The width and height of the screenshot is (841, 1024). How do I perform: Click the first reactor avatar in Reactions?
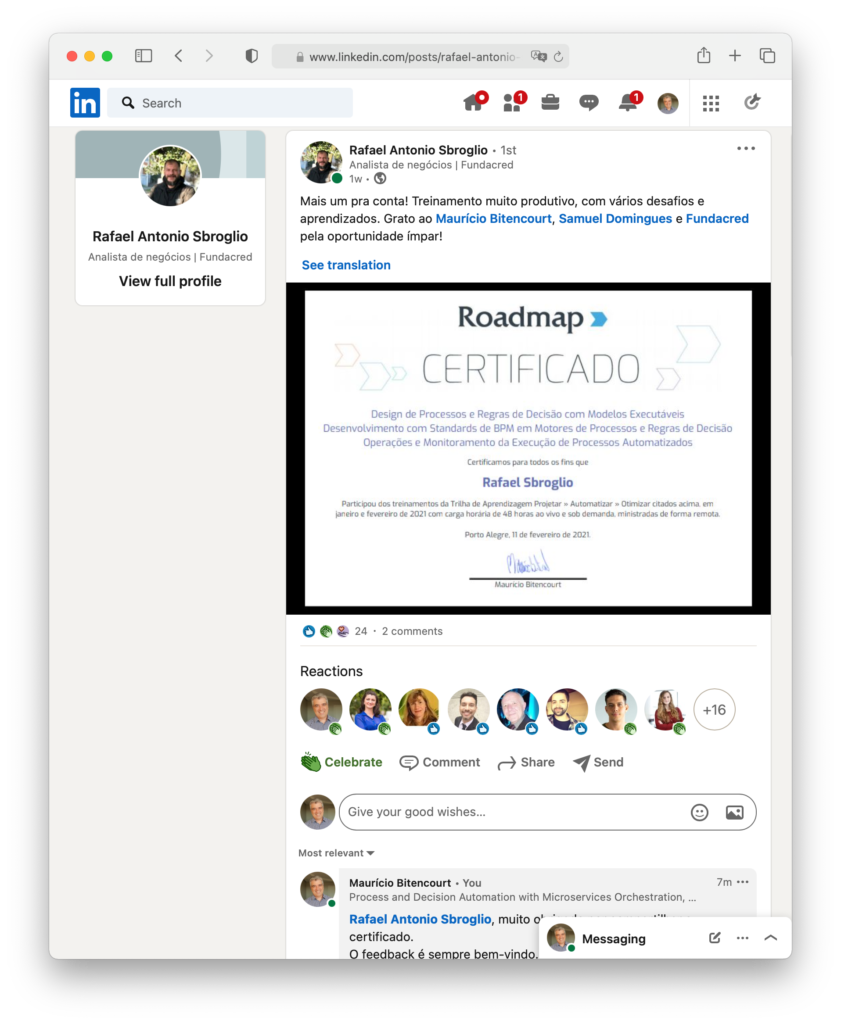[x=321, y=710]
